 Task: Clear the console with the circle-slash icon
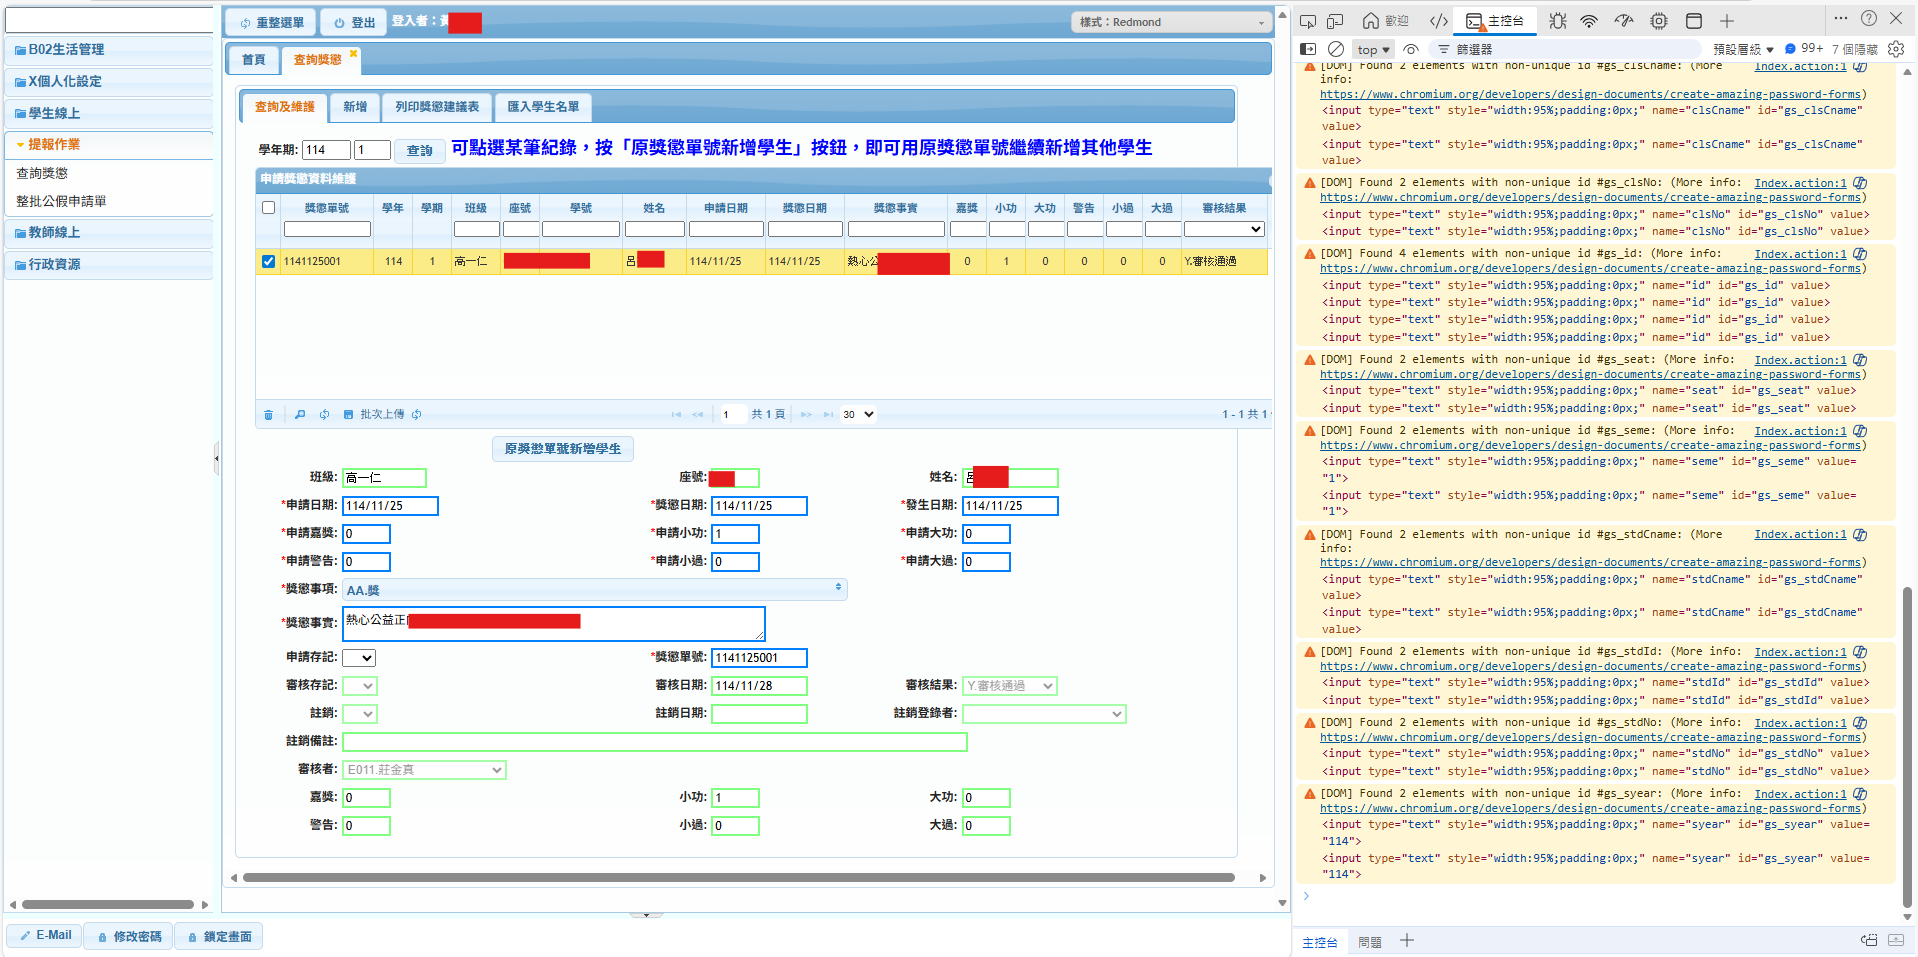(x=1336, y=49)
